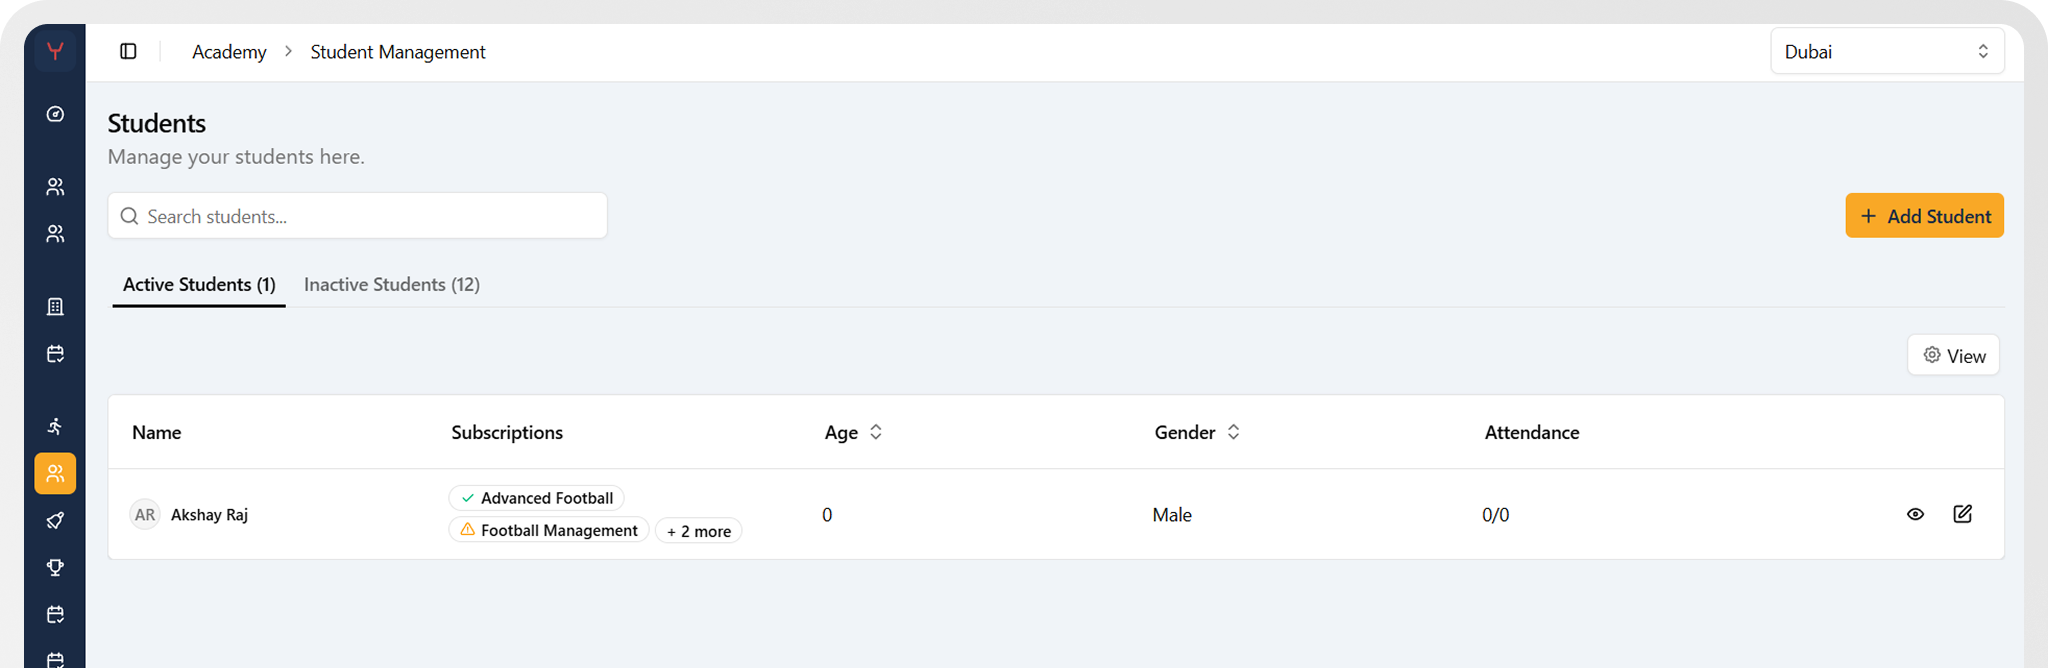Image resolution: width=2048 pixels, height=668 pixels.
Task: Sort the table by Gender column
Action: pos(1197,432)
